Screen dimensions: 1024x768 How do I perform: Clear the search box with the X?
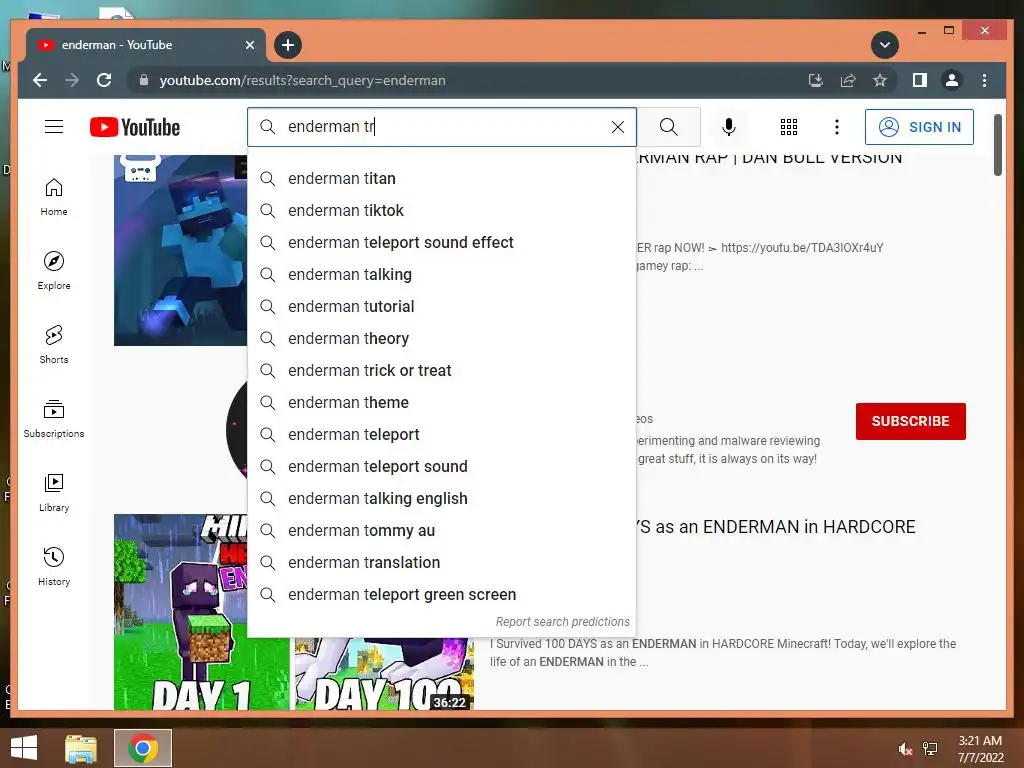(x=618, y=127)
